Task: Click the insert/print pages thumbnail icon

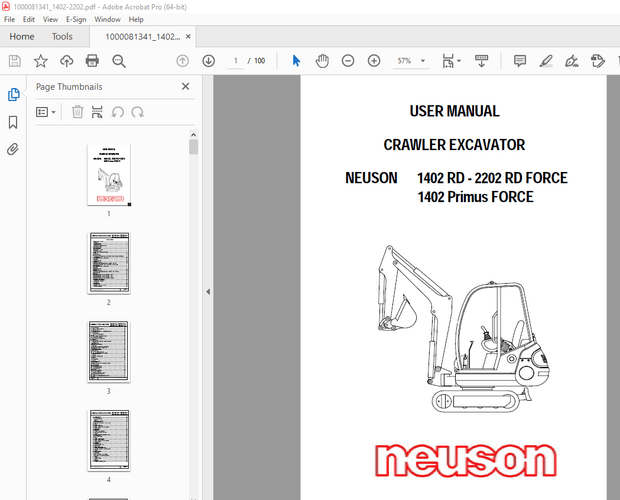Action: (x=97, y=112)
